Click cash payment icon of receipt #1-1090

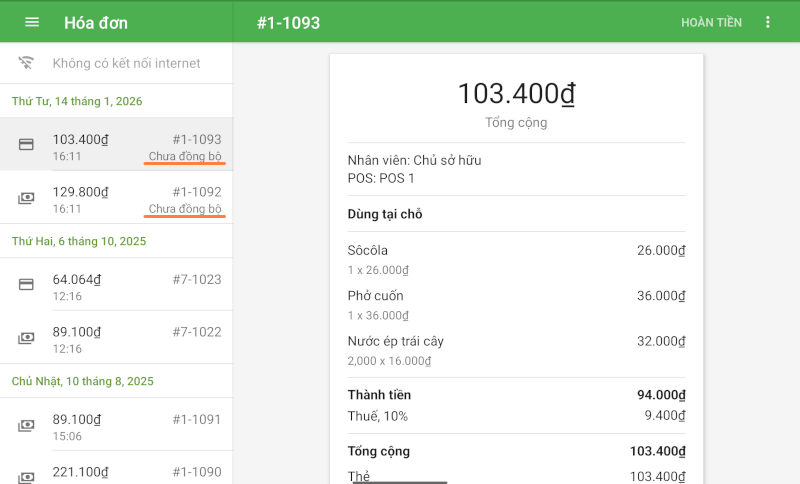click(26, 475)
